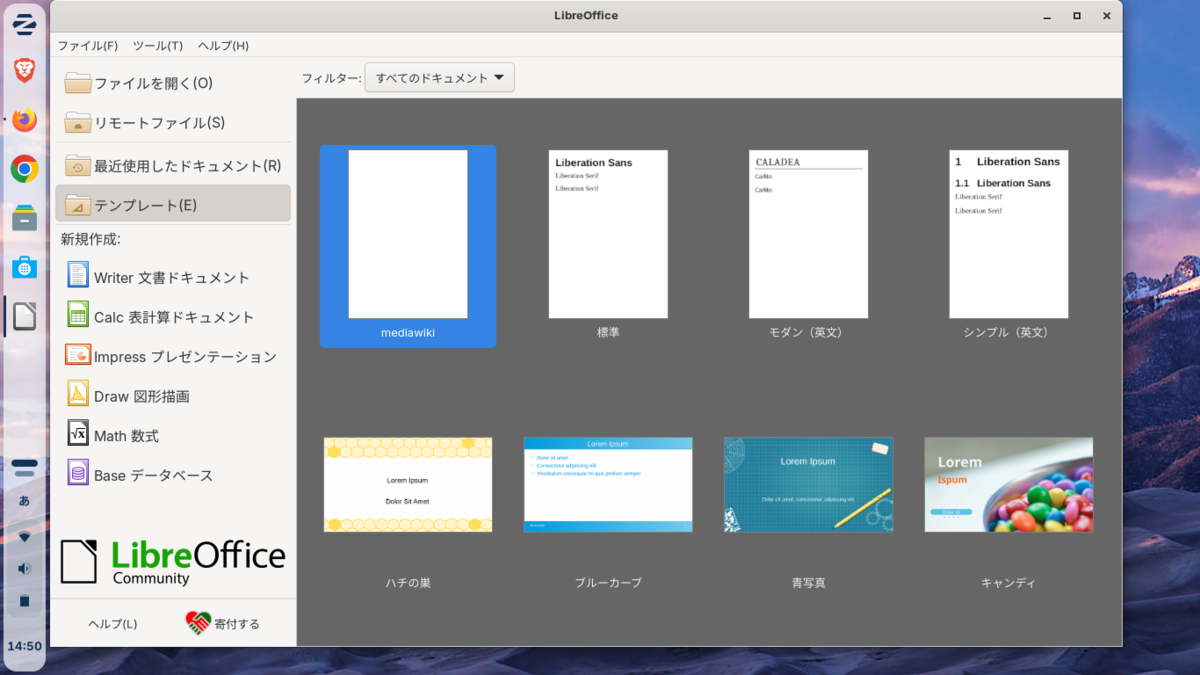Show 最近使用したドキュメント(R) recent documents
Viewport: 1200px width, 675px height.
click(x=173, y=165)
